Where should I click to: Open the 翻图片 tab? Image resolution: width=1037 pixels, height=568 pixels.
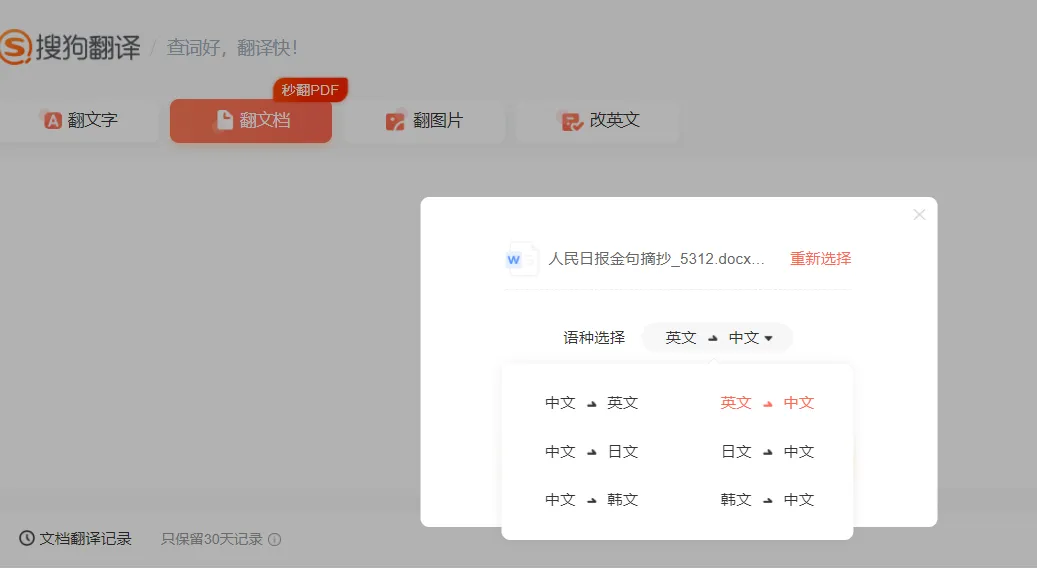[x=425, y=121]
